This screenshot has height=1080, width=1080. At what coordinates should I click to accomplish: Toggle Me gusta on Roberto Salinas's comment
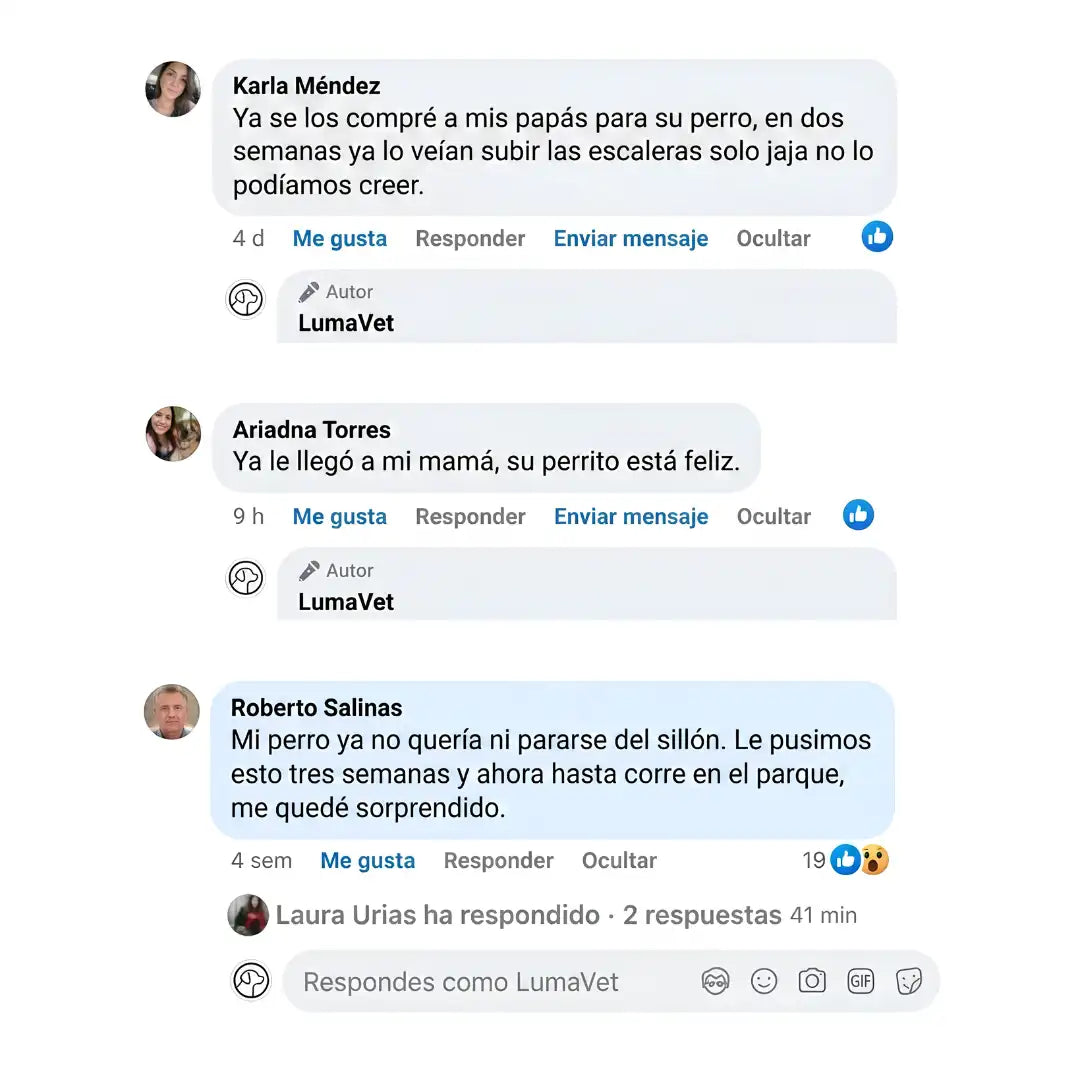click(368, 860)
